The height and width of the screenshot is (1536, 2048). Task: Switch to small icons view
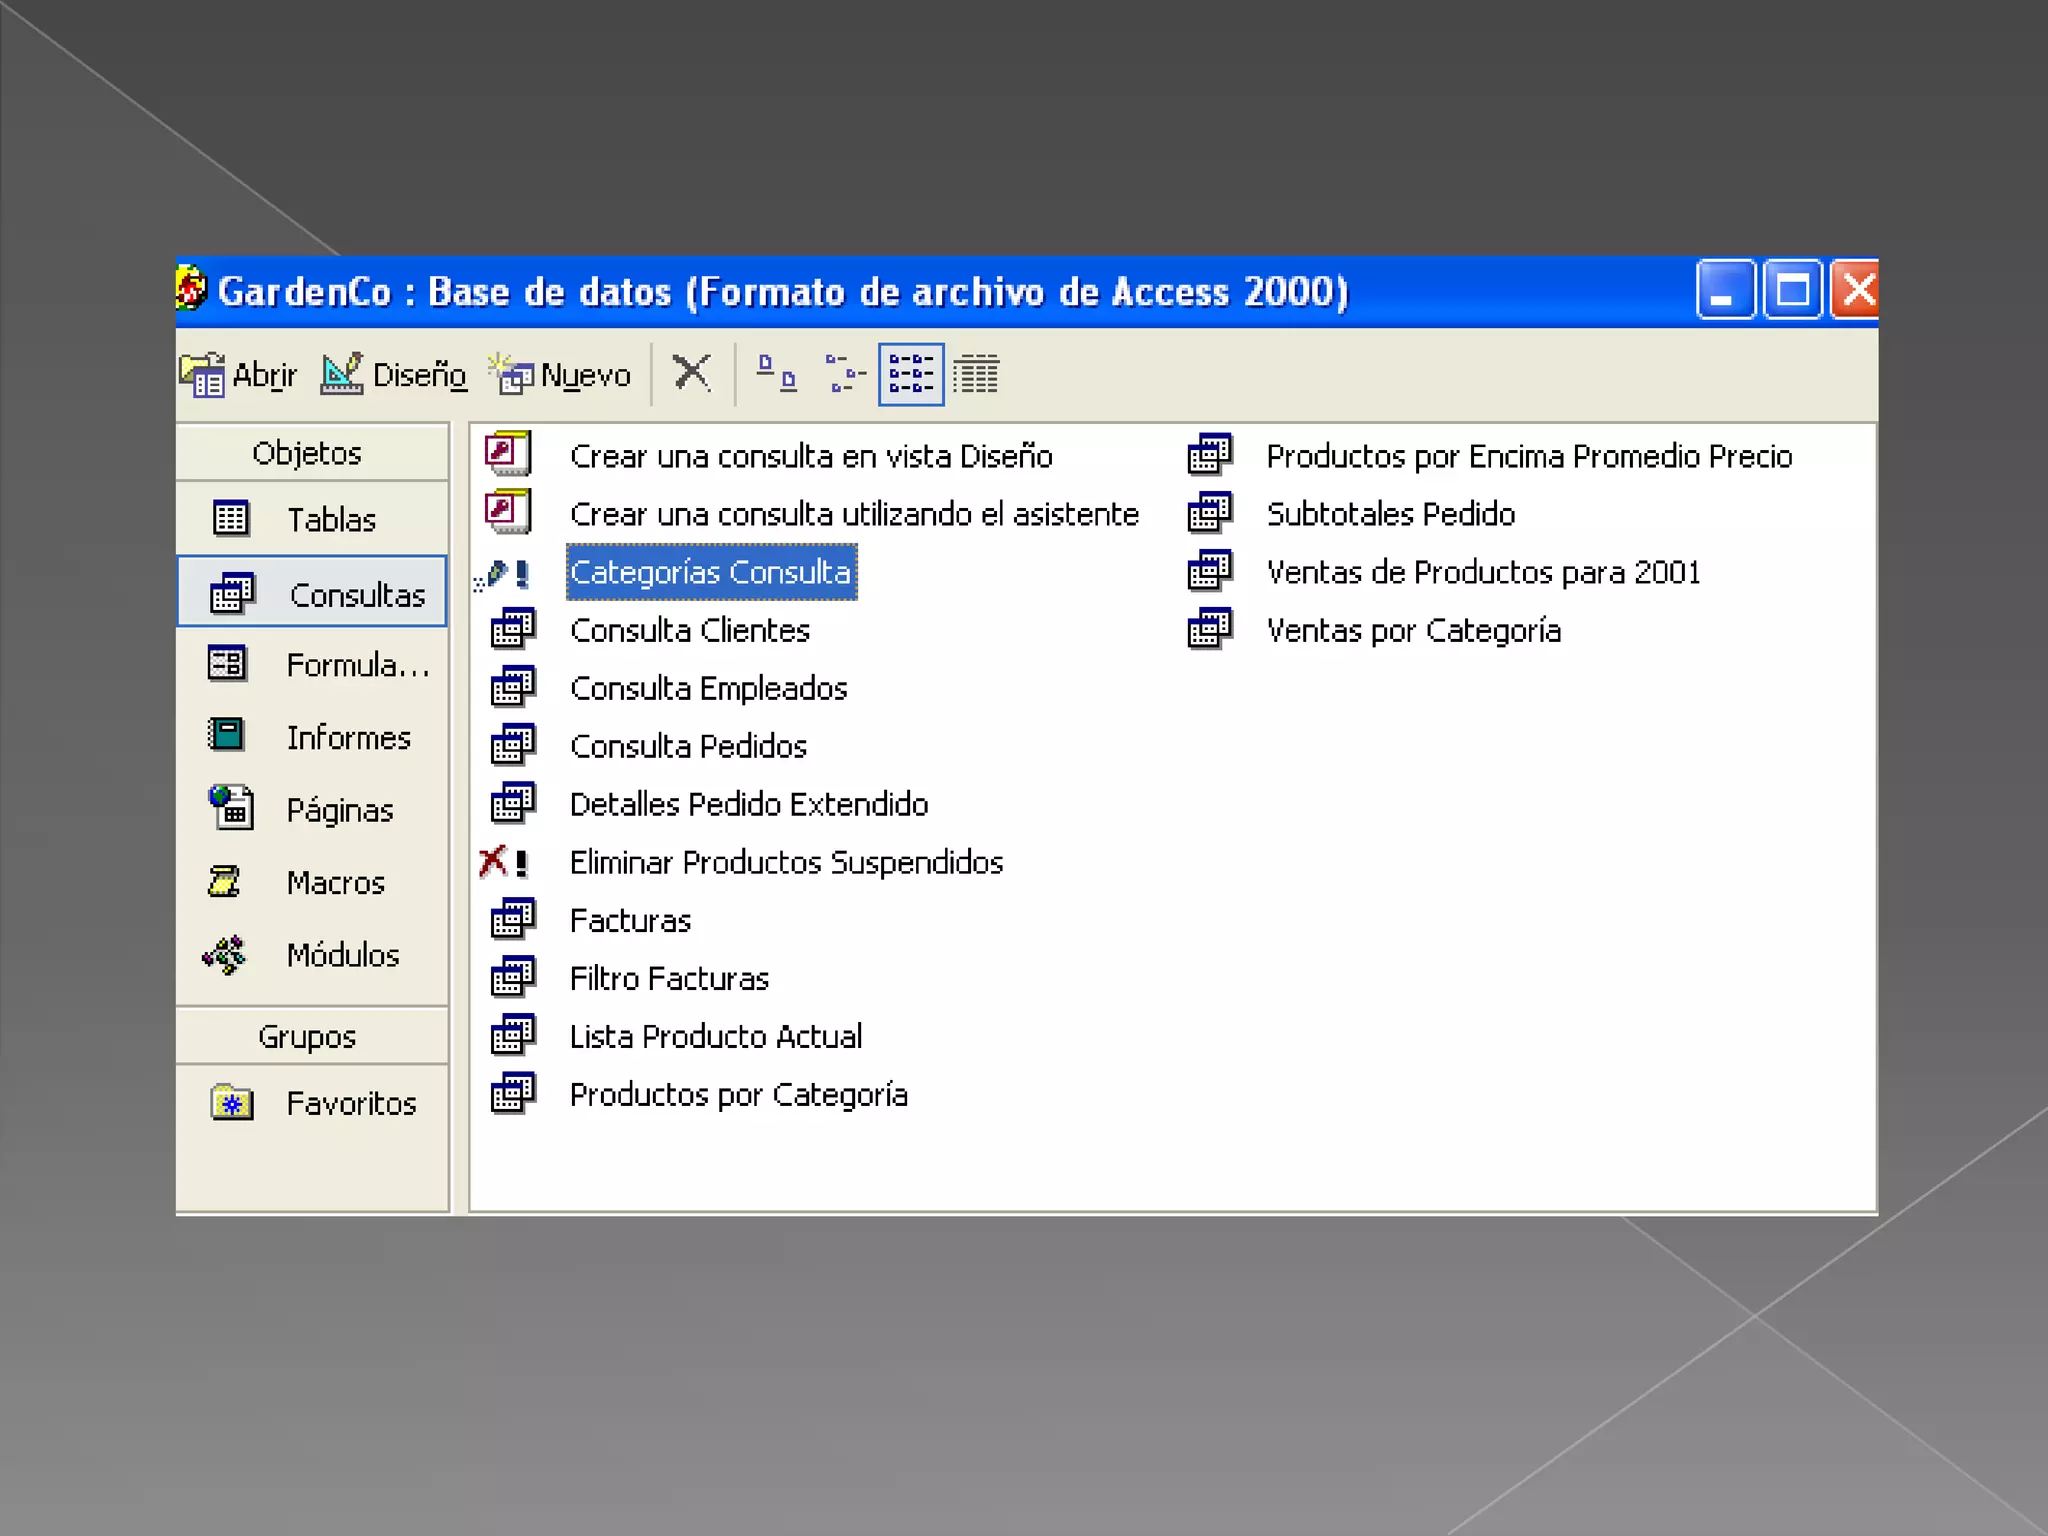844,373
